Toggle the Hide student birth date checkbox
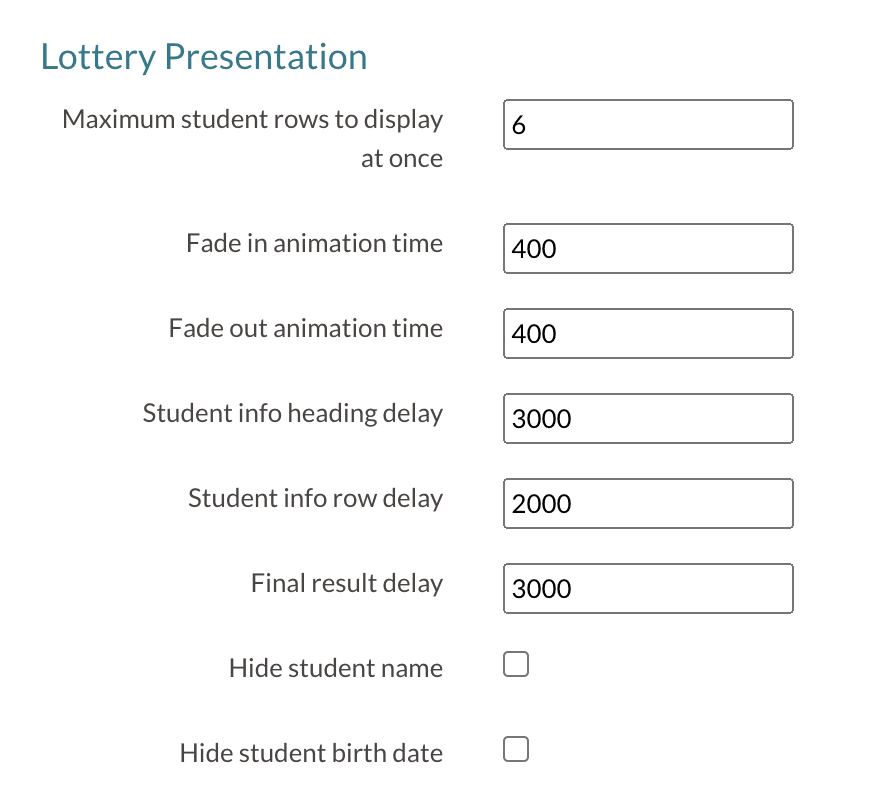This screenshot has height=796, width=890. 516,750
